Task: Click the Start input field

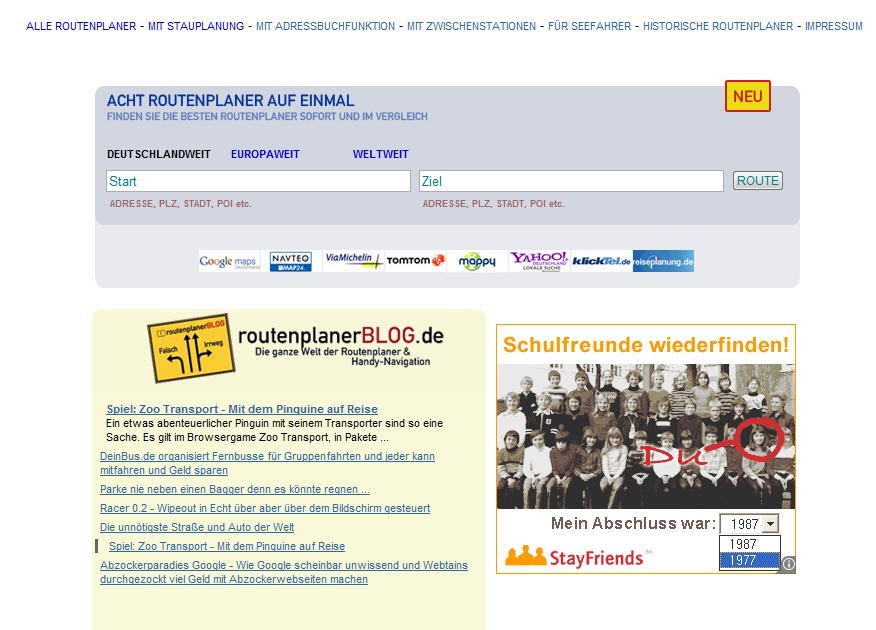Action: pyautogui.click(x=258, y=181)
